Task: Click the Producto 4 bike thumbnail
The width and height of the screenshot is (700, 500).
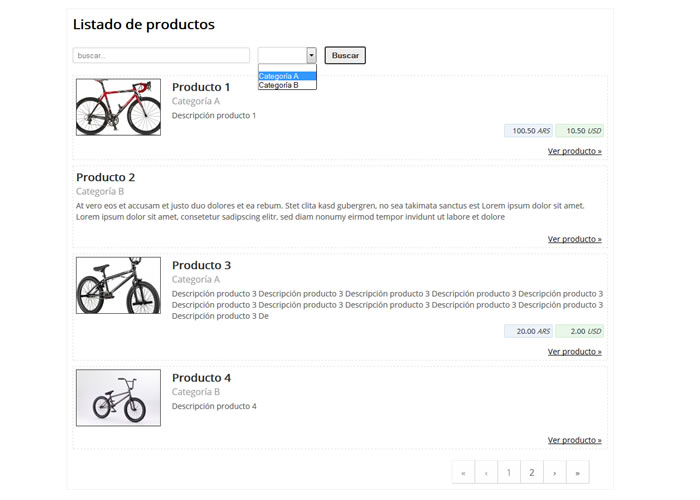Action: [118, 398]
